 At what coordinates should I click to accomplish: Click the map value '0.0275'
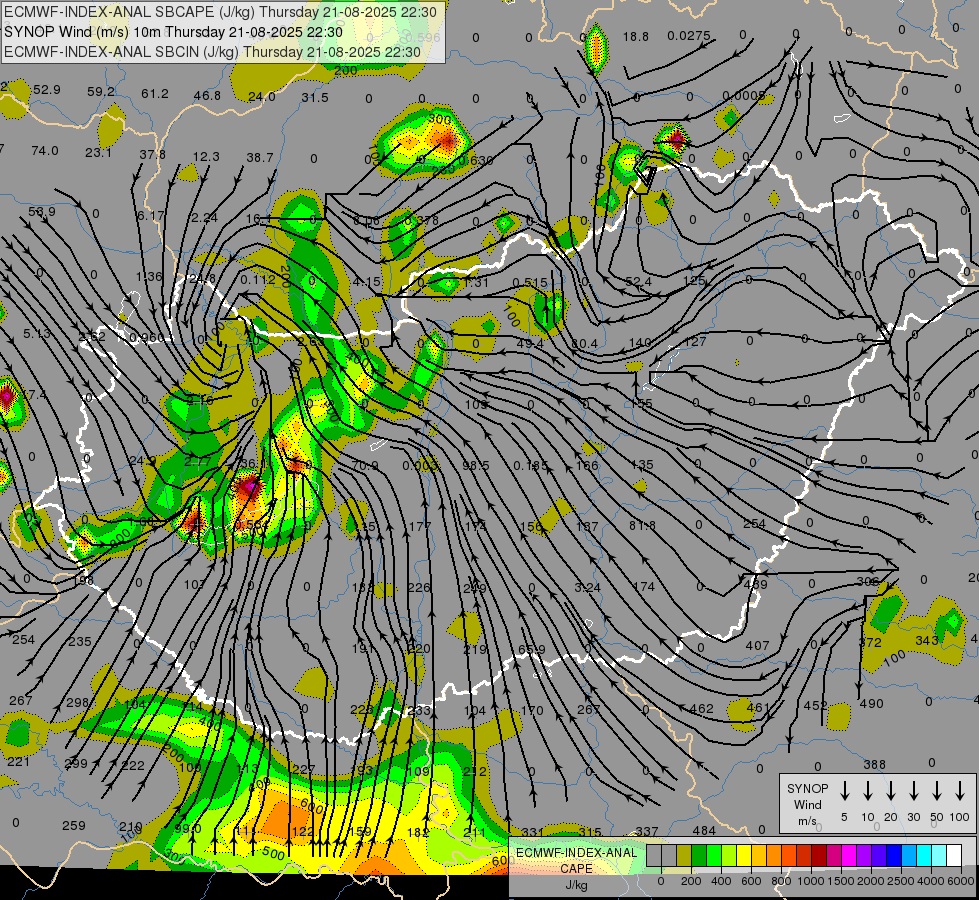[x=689, y=36]
